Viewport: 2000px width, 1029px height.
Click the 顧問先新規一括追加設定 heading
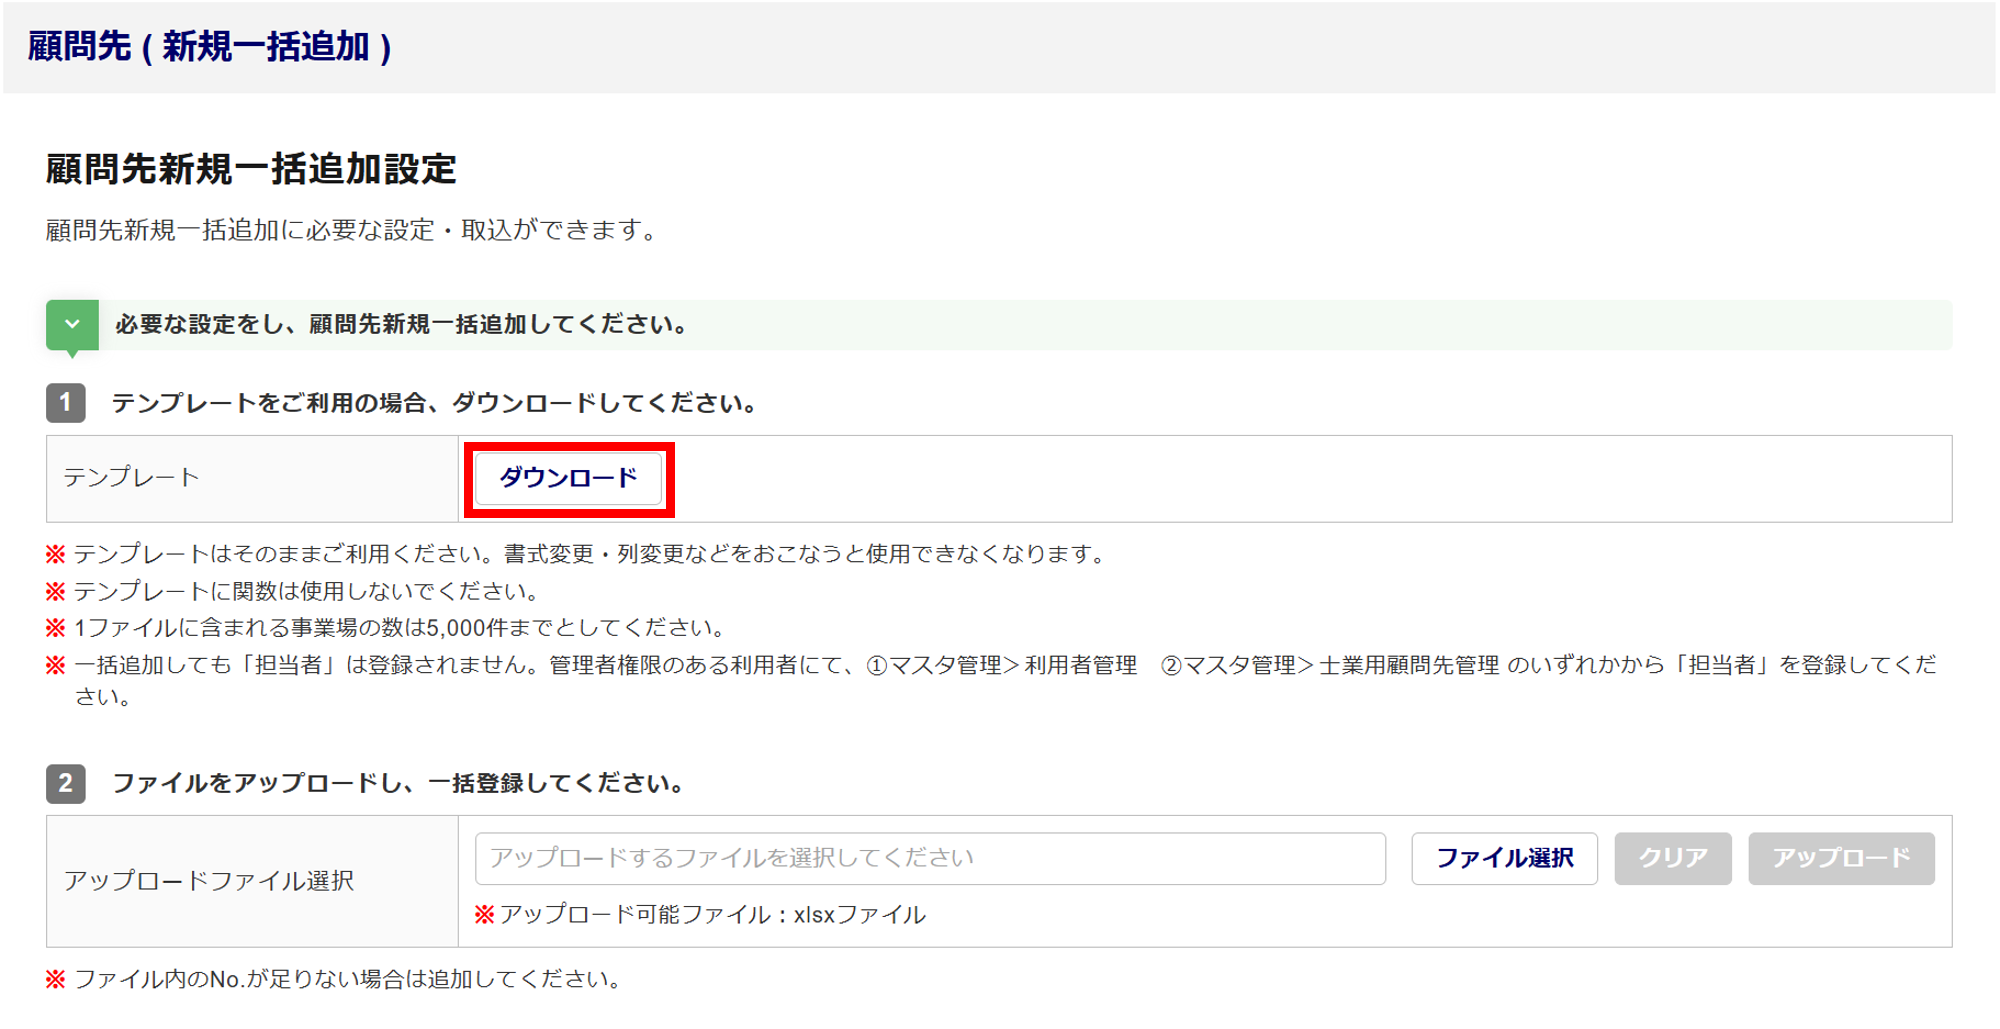coord(251,168)
